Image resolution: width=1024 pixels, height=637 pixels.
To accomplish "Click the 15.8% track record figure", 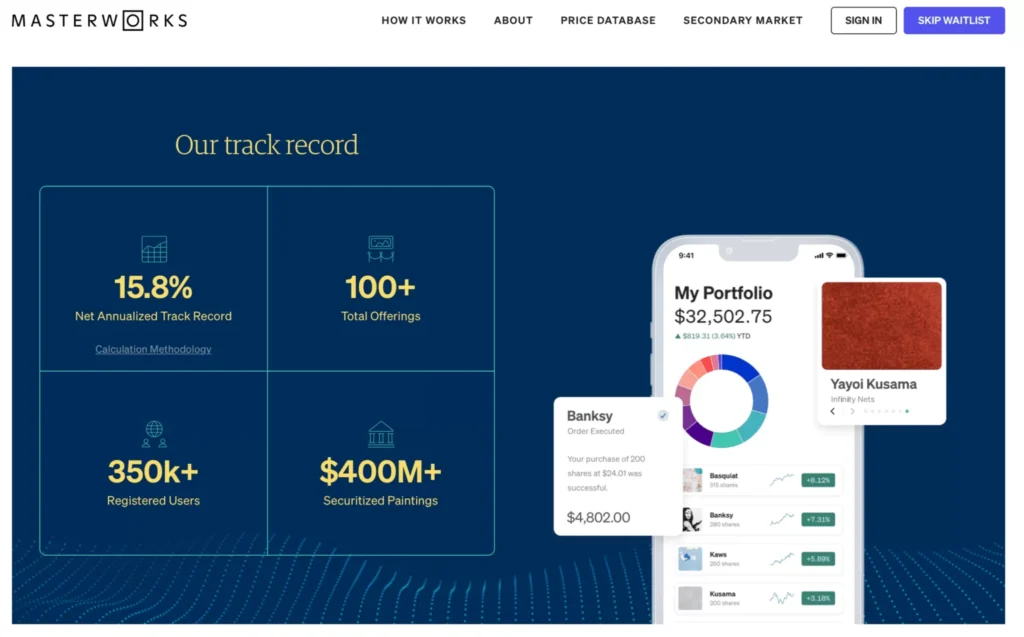I will click(x=153, y=287).
